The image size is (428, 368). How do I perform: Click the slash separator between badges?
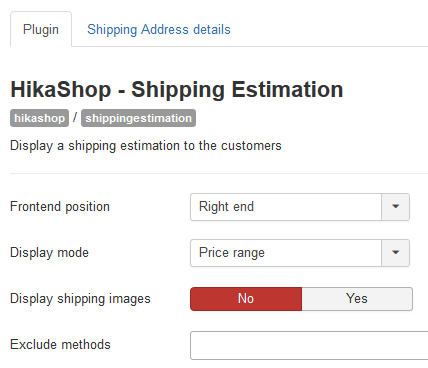75,117
